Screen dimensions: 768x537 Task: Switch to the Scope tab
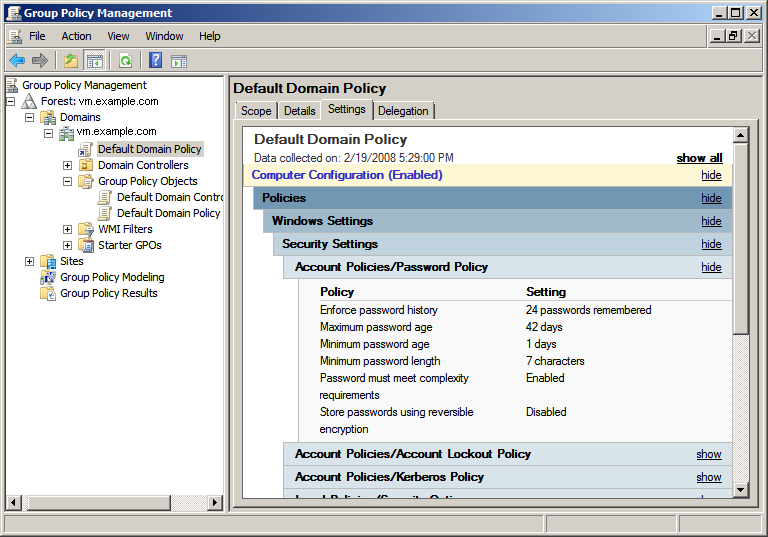click(256, 111)
